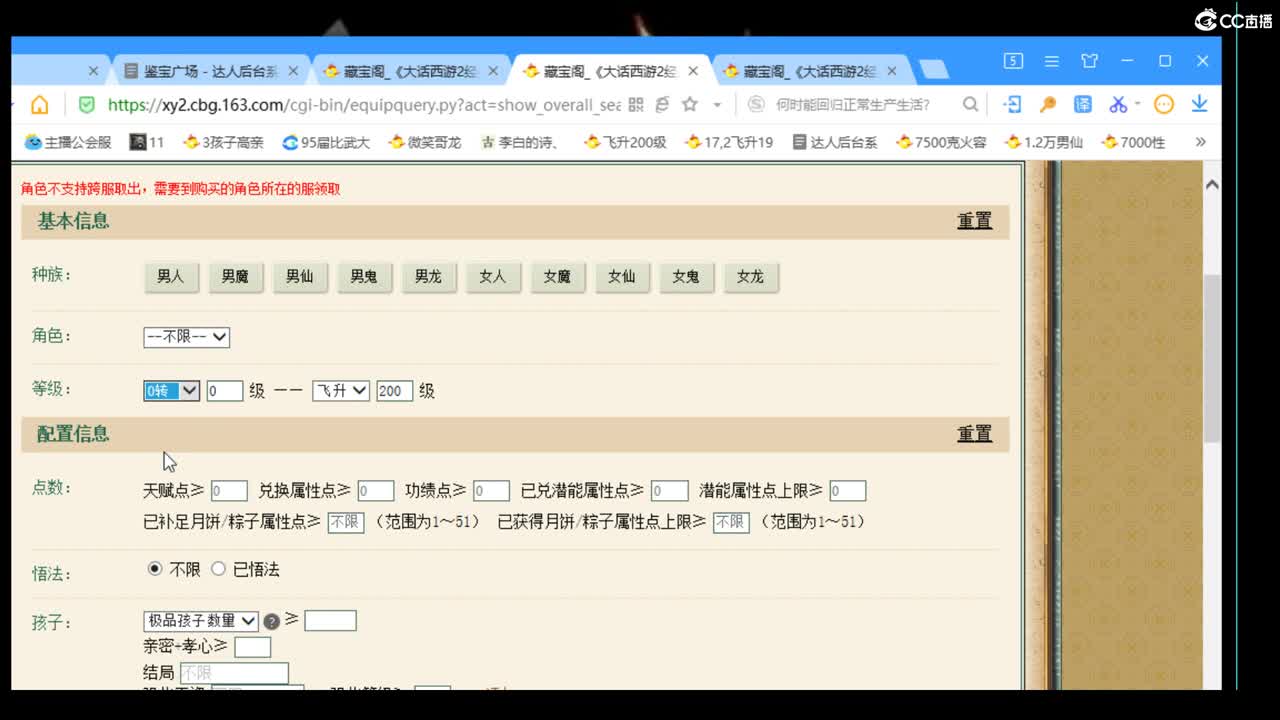Image resolution: width=1280 pixels, height=720 pixels.
Task: Select race 男魔
Action: click(235, 277)
